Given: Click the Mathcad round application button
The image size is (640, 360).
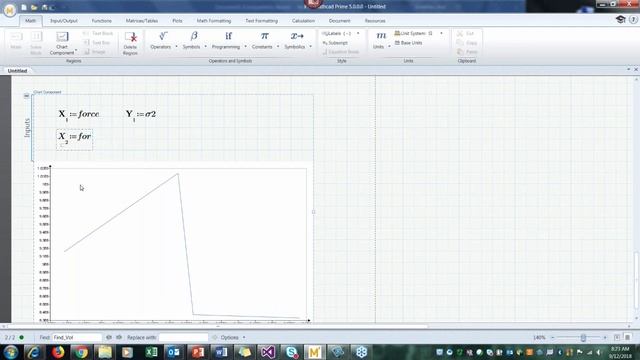Looking at the screenshot, I should (x=9, y=10).
